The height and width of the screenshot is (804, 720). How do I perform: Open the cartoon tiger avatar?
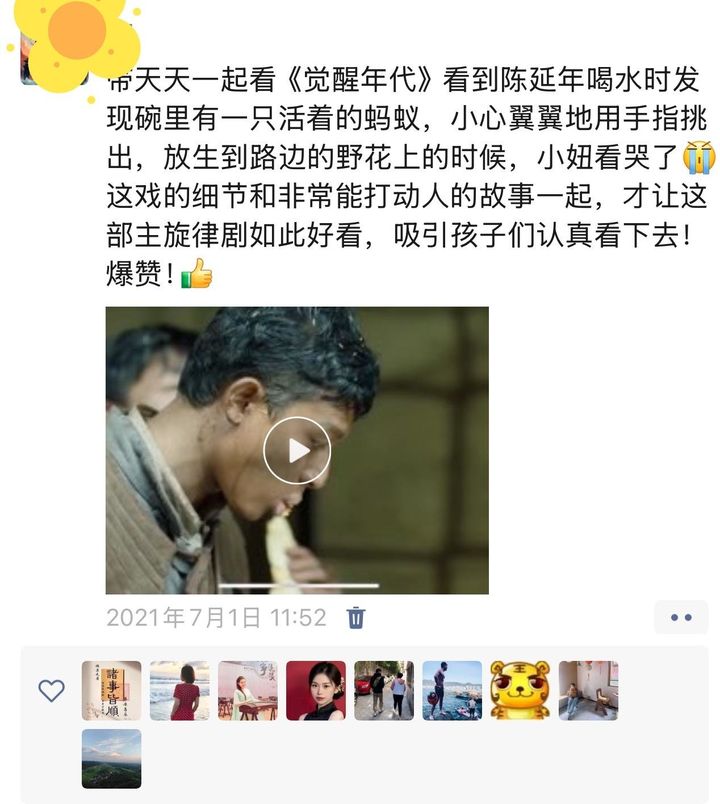[520, 691]
